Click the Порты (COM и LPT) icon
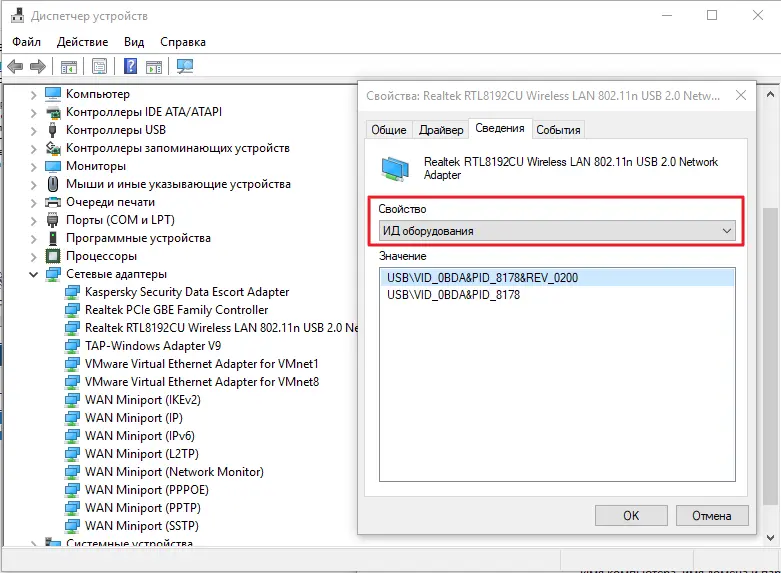Screen dimensions: 781x573 [x=53, y=220]
